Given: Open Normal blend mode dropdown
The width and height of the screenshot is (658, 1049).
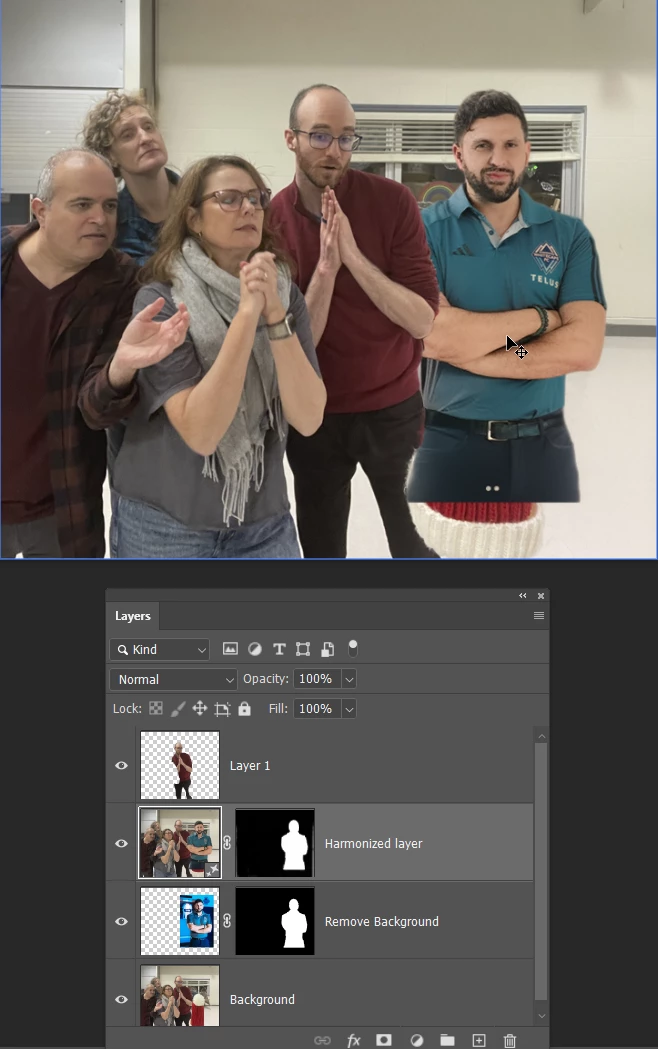Looking at the screenshot, I should click(x=173, y=679).
